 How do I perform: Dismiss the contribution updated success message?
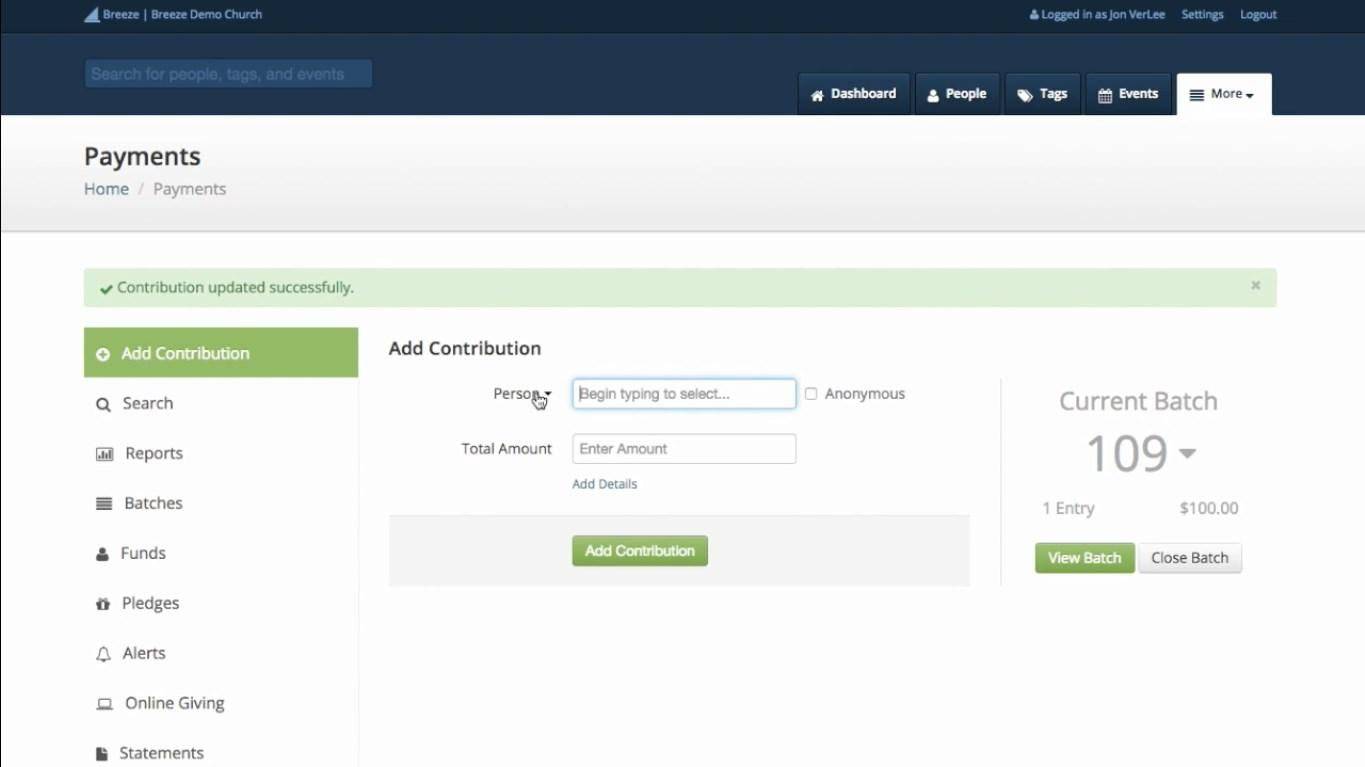coord(1255,286)
